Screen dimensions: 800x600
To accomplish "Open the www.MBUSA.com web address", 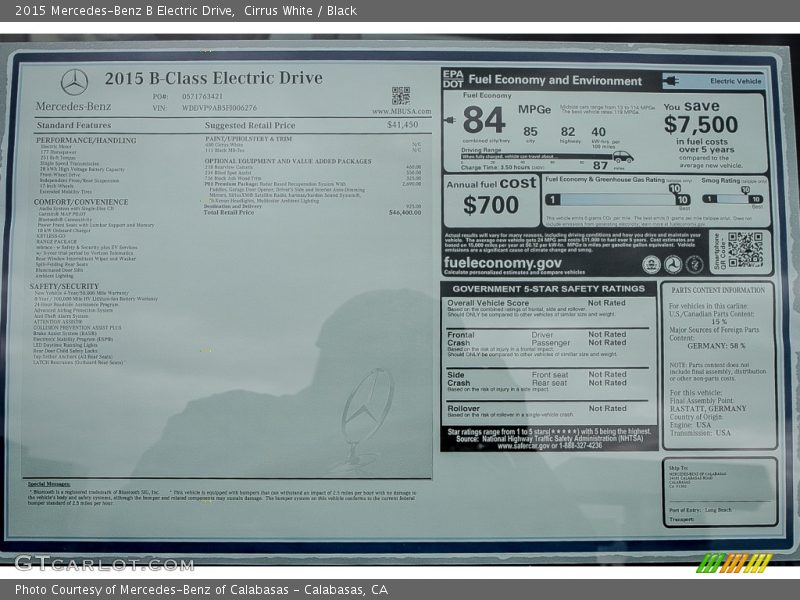I will [402, 111].
